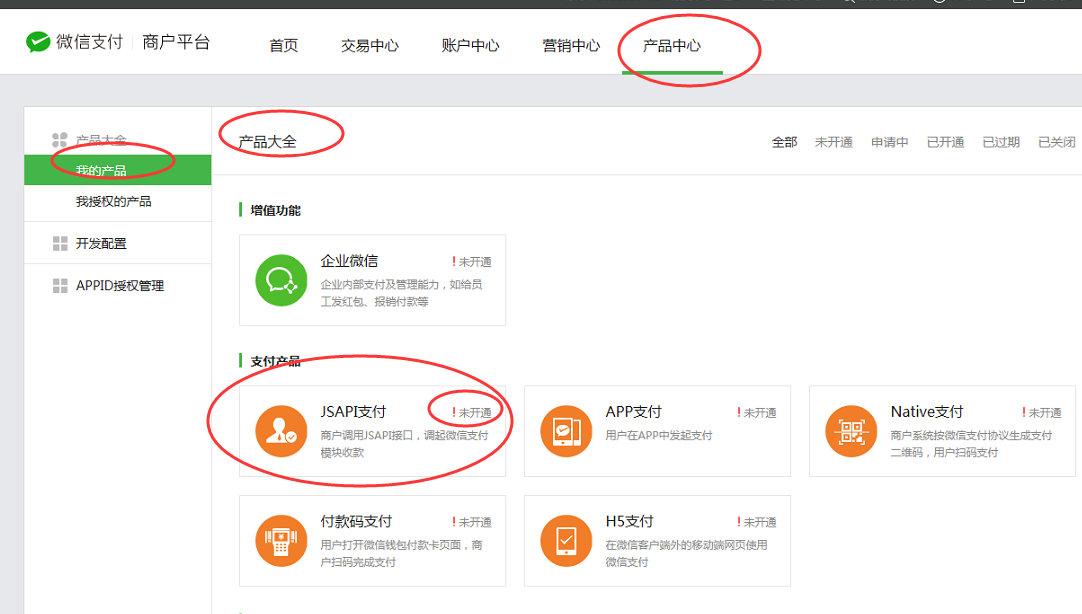
Task: Click 未开通 status on JSAPI支付 card
Action: click(x=472, y=413)
